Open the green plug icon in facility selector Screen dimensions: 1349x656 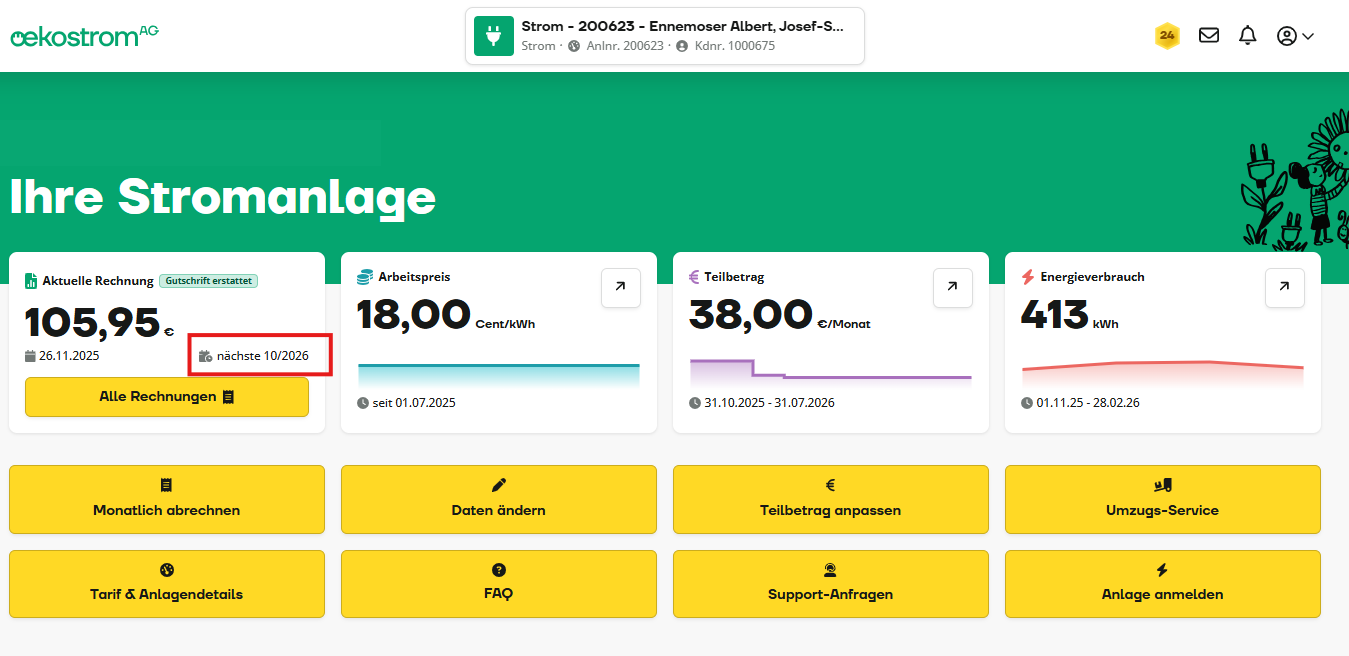coord(493,36)
